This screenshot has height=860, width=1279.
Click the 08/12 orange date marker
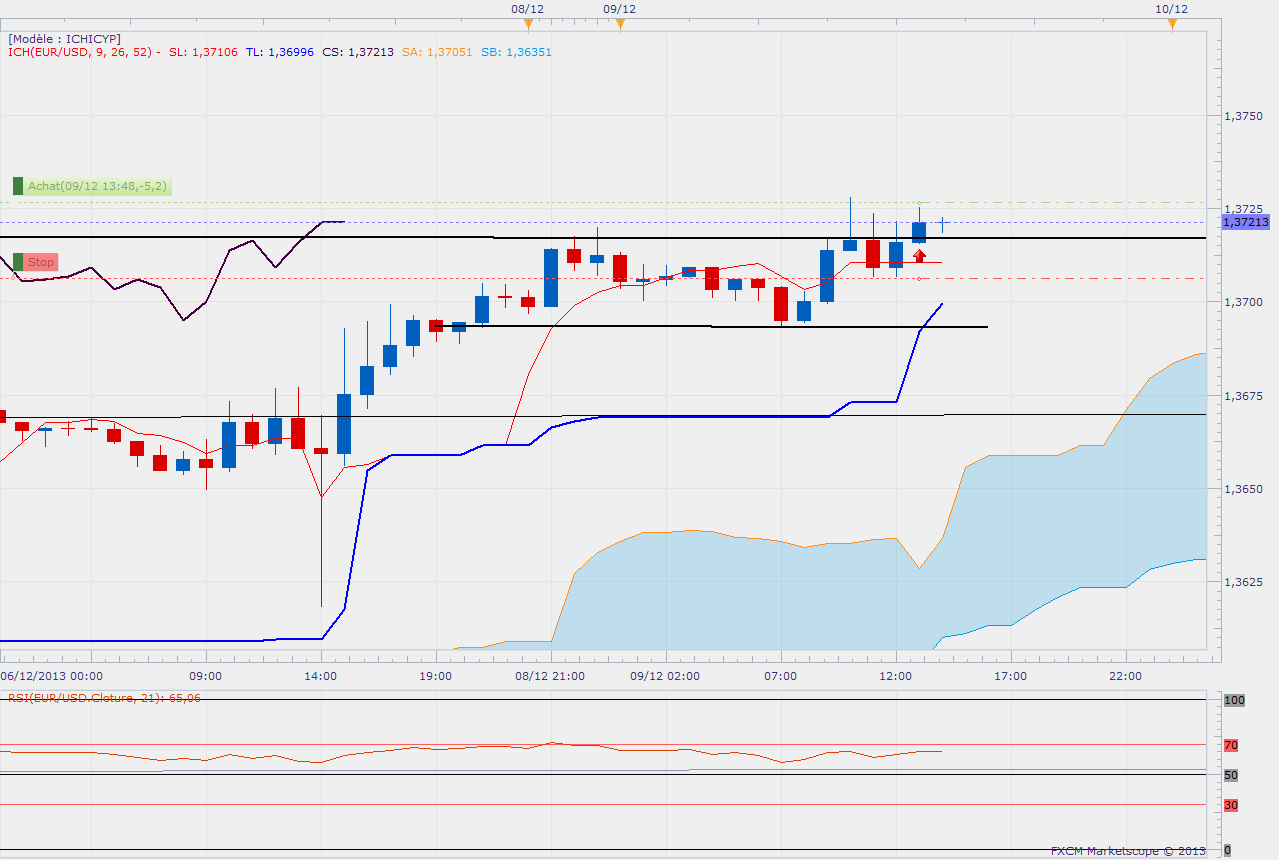tap(528, 24)
